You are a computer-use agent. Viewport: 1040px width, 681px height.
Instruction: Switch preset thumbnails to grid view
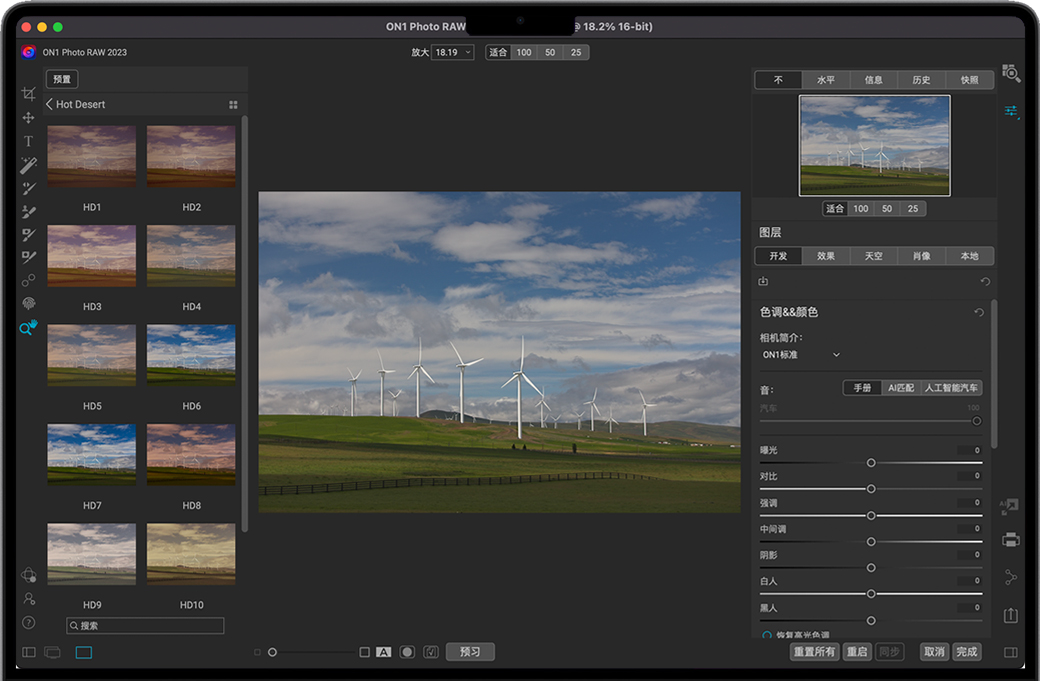pyautogui.click(x=233, y=104)
